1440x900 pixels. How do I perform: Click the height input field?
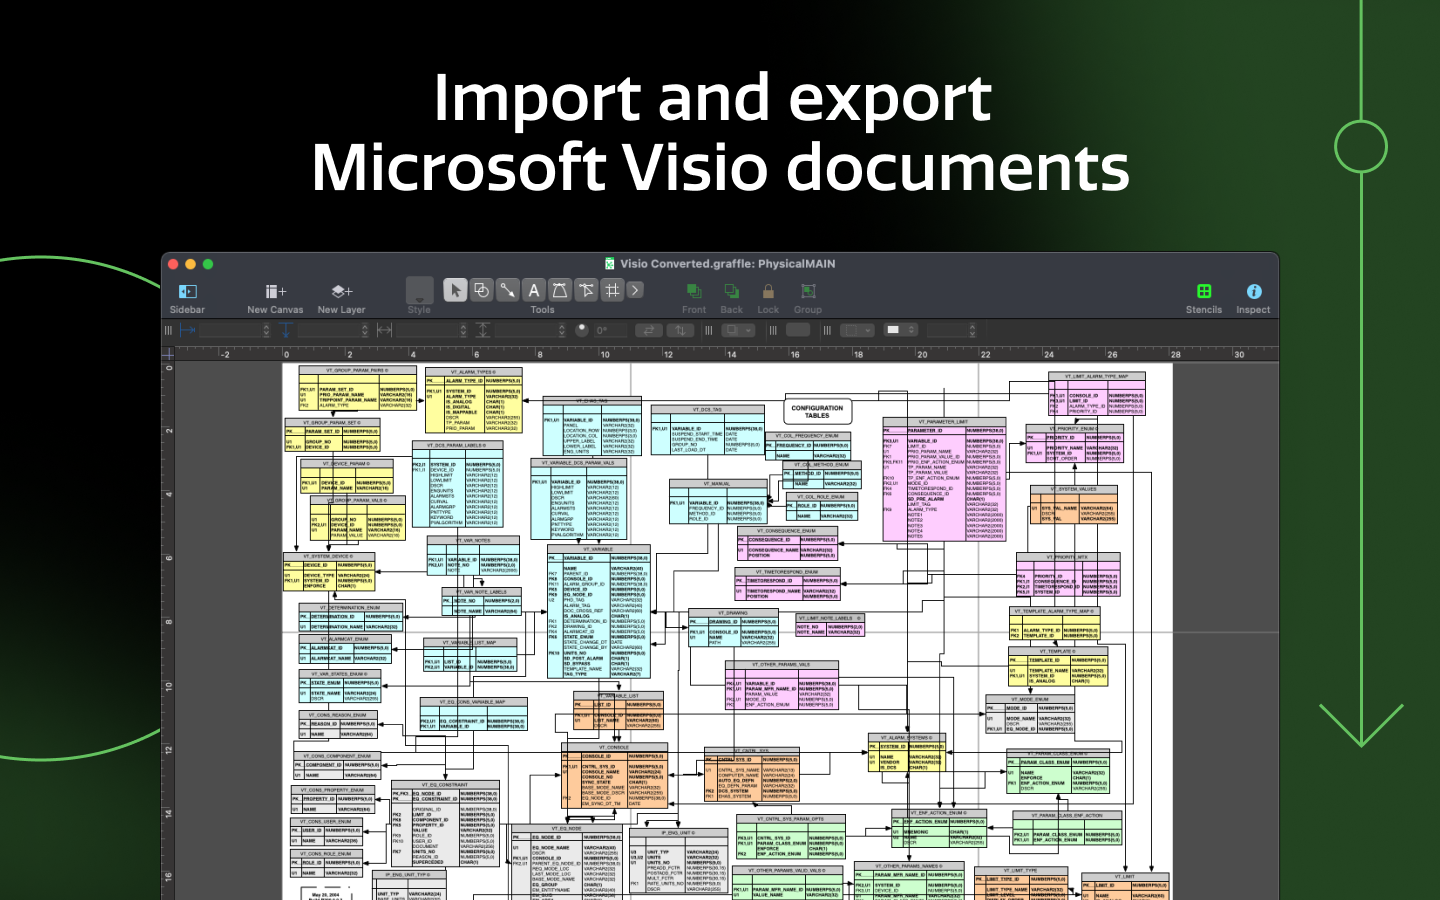tap(524, 330)
